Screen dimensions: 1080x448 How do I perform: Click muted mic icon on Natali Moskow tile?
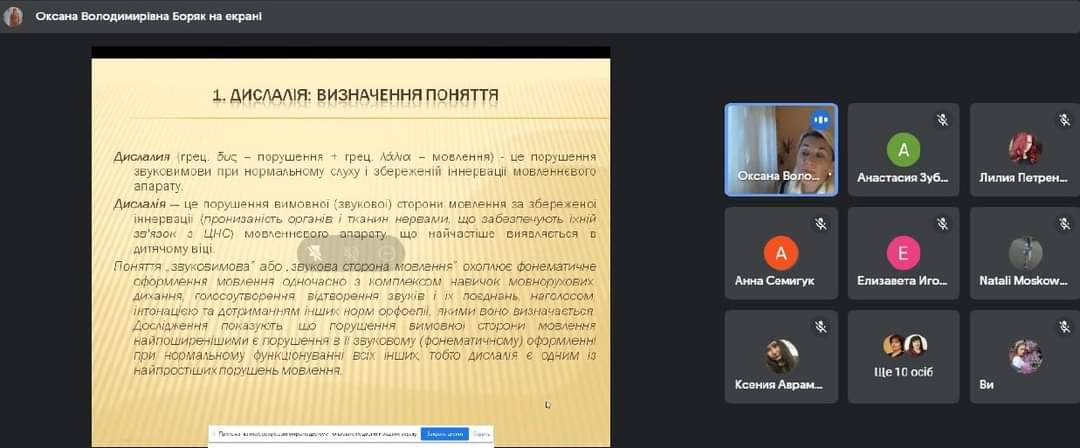click(1064, 224)
